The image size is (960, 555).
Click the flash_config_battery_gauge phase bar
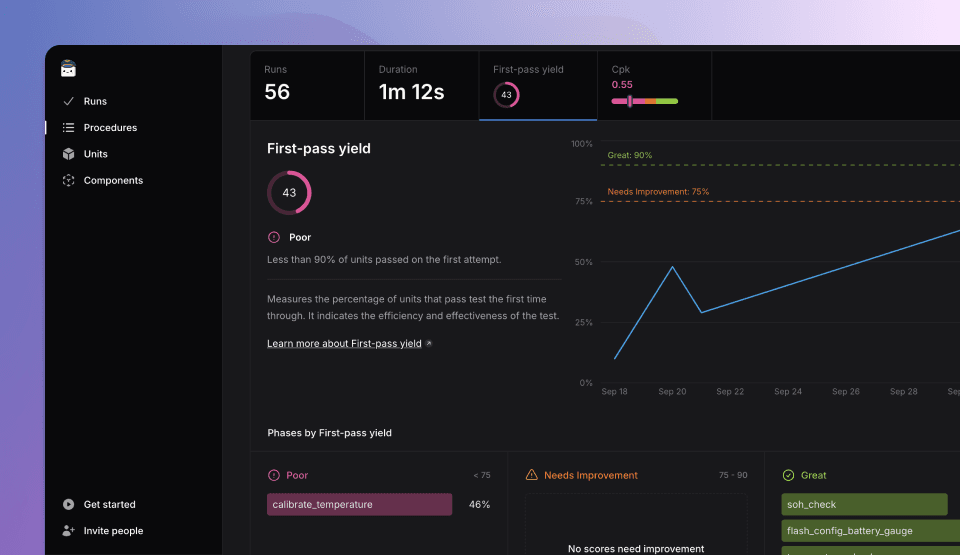click(864, 531)
